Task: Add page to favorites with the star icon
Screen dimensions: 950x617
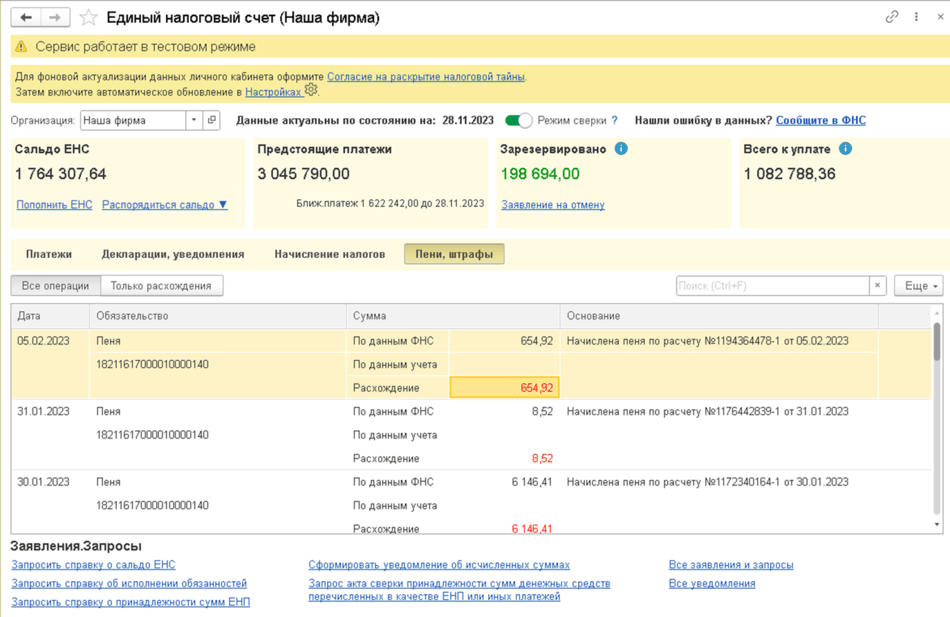Action: (89, 18)
